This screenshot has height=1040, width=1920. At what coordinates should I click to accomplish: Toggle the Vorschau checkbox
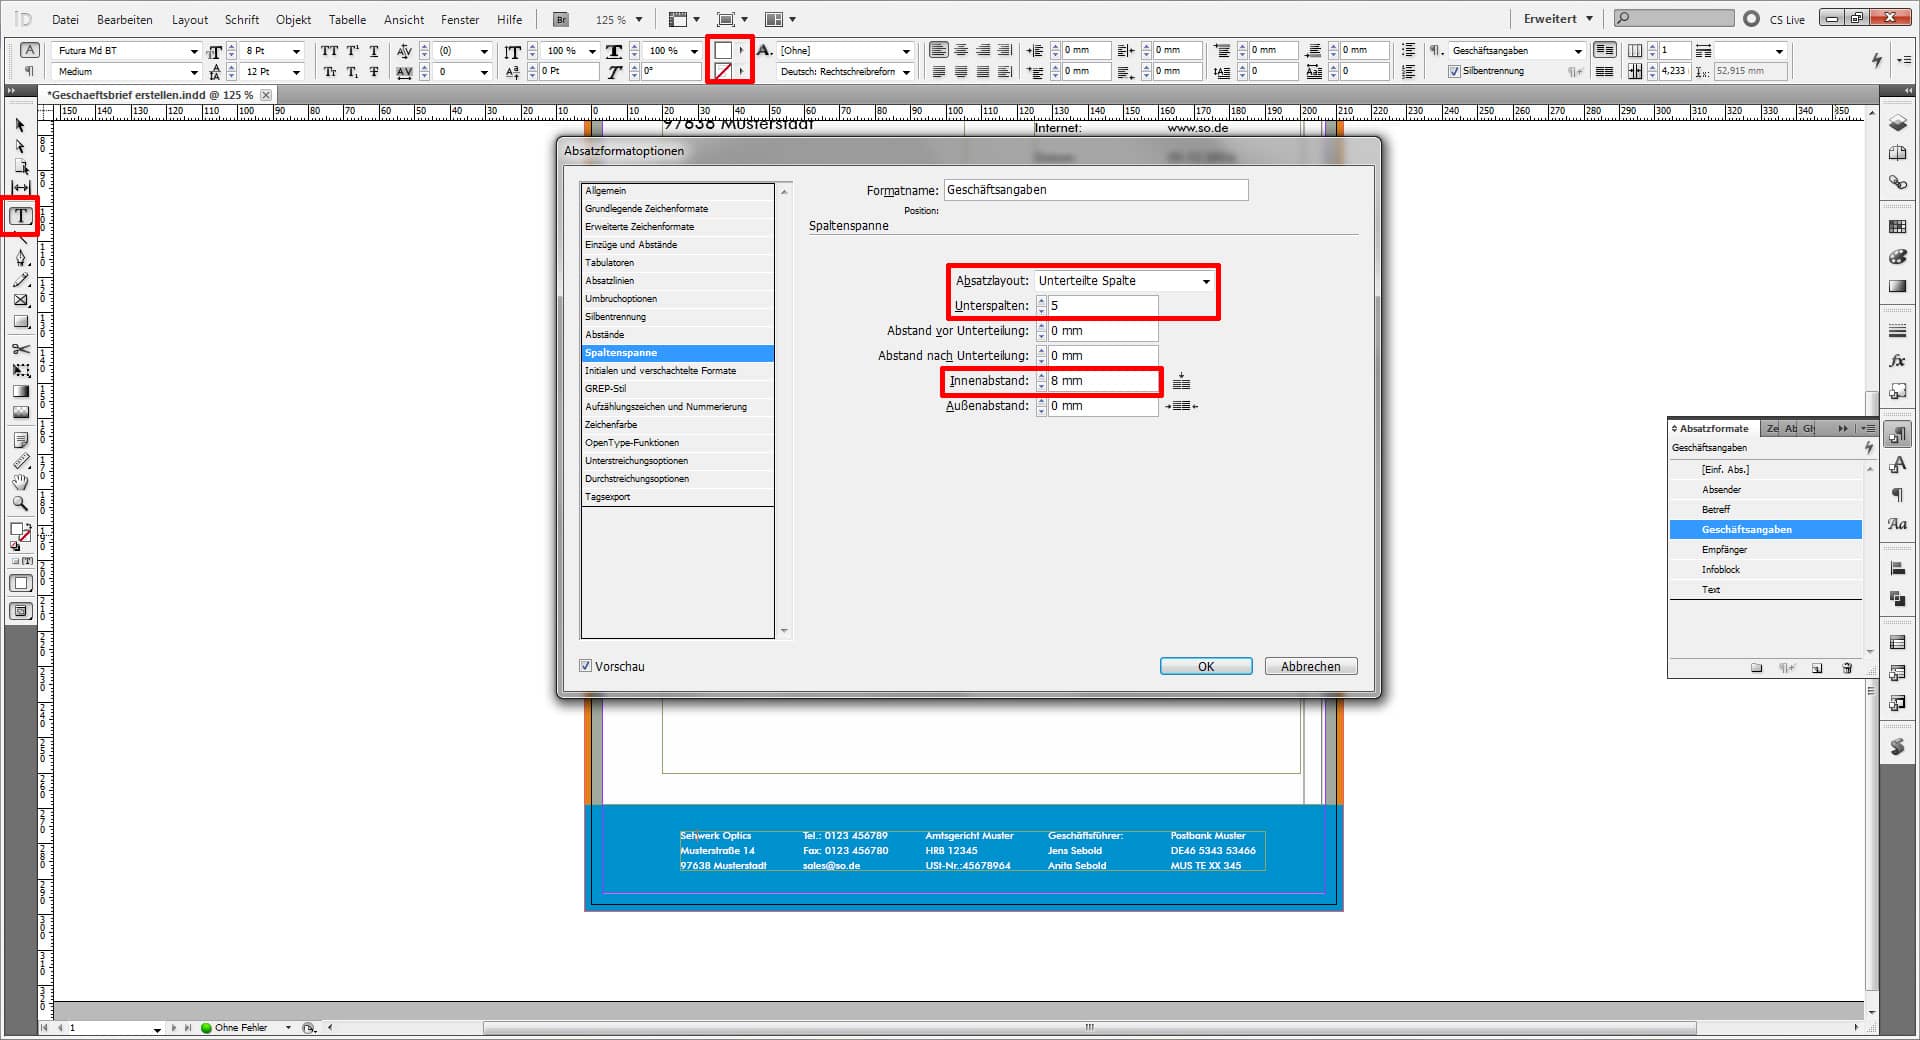[x=586, y=666]
